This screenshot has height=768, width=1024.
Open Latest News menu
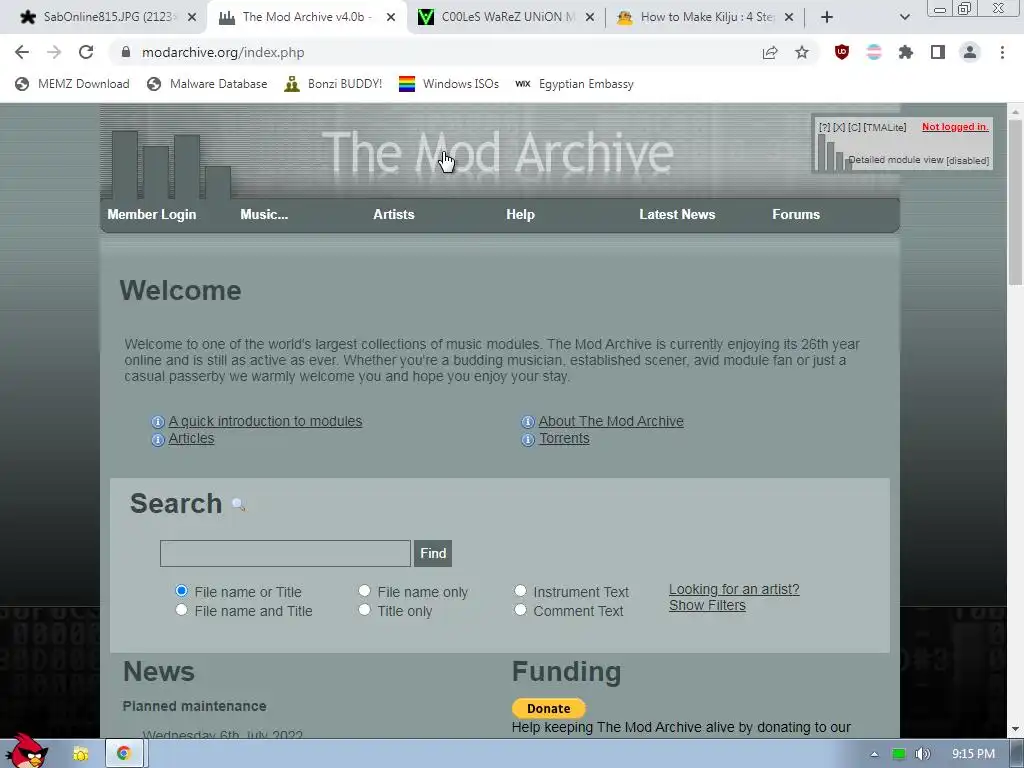click(677, 214)
